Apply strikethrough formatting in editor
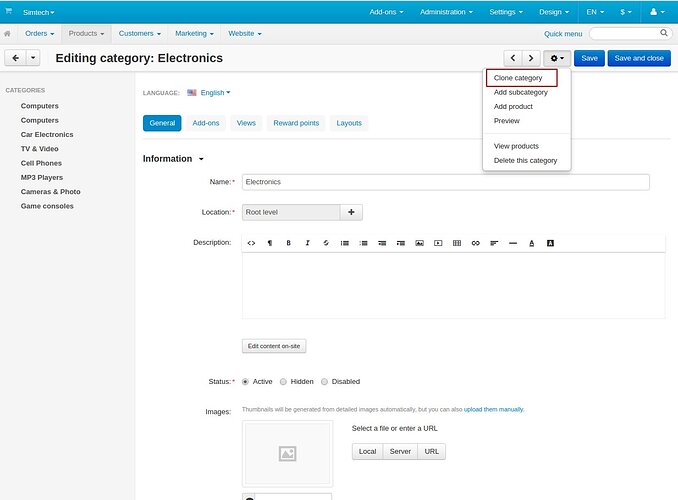Viewport: 678px width, 500px height. click(326, 243)
